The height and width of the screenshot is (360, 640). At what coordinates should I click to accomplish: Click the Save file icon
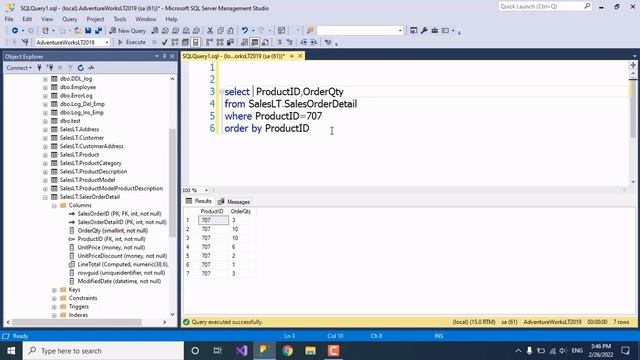pyautogui.click(x=88, y=31)
